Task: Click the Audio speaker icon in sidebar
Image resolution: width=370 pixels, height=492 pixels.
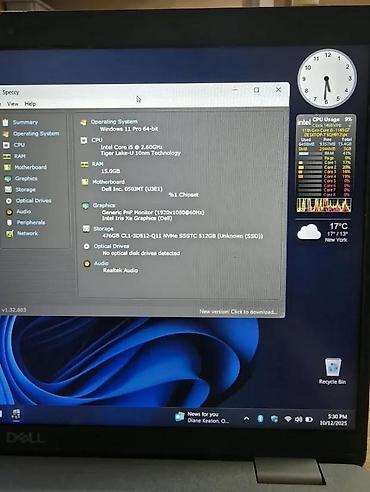Action: [x=9, y=212]
